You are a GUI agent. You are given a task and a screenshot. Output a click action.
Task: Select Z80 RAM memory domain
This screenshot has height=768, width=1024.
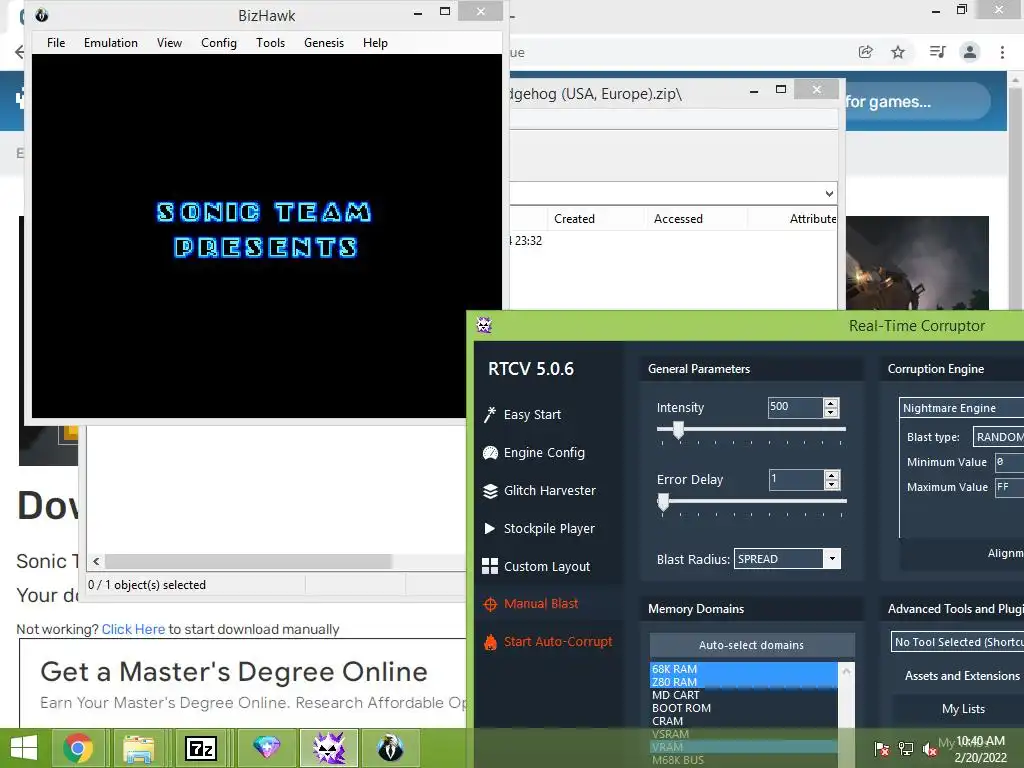pyautogui.click(x=743, y=682)
